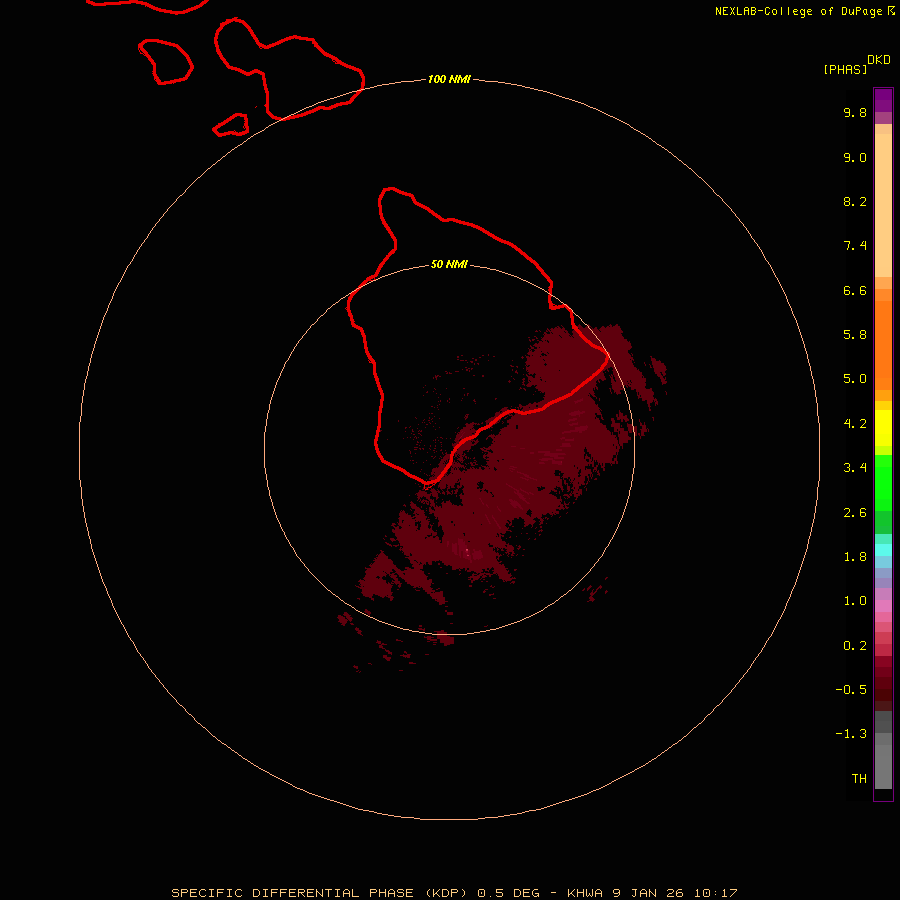Click the 8.2 legend value
Screen dimensions: 900x900
(x=855, y=201)
